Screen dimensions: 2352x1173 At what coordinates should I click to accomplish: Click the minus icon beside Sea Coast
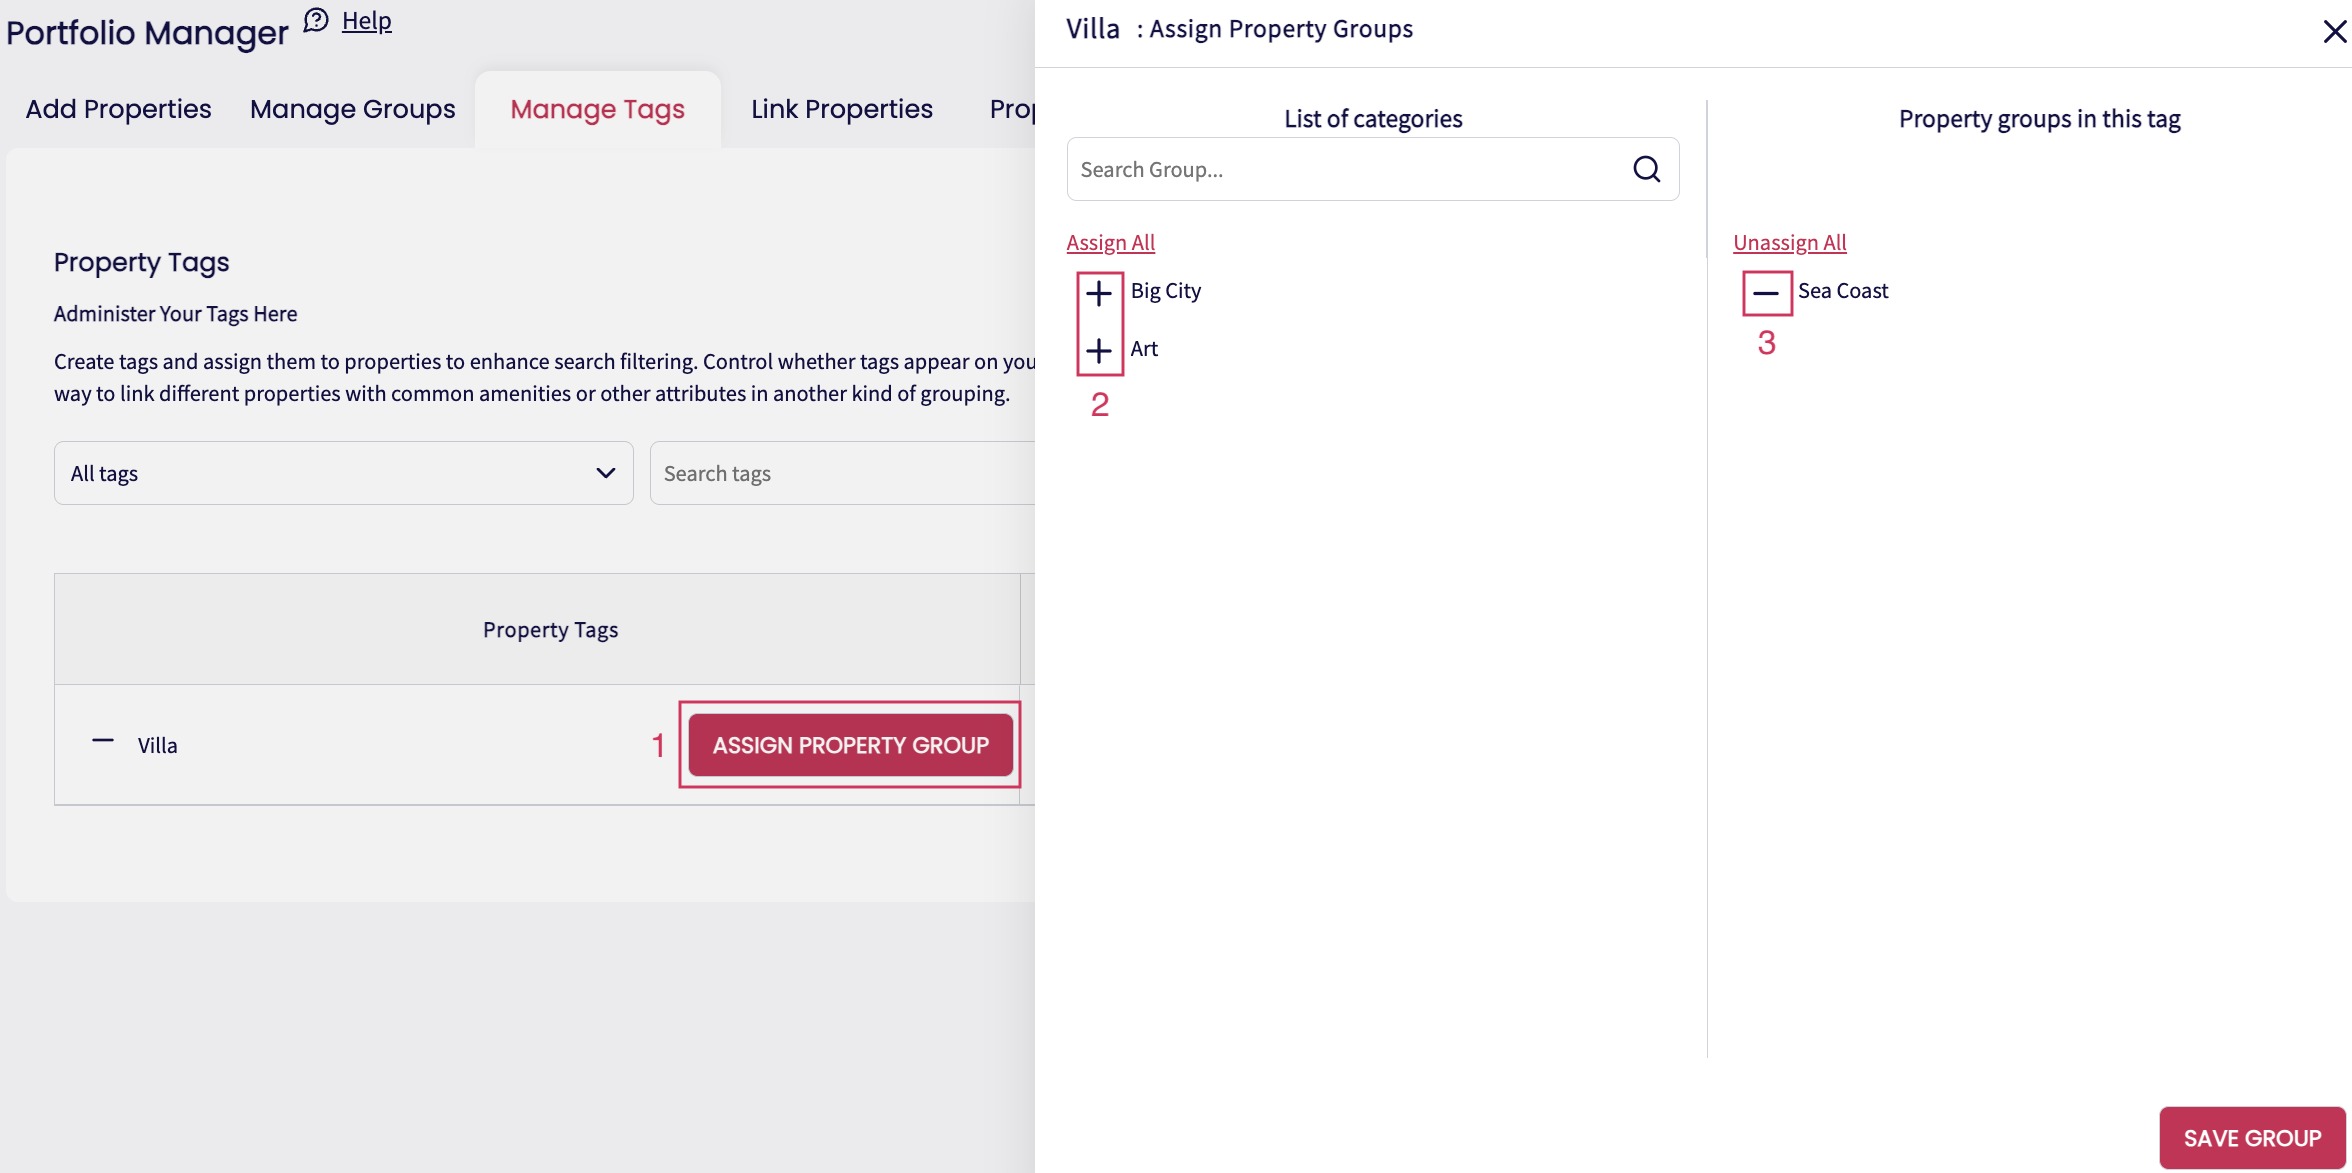coord(1766,293)
